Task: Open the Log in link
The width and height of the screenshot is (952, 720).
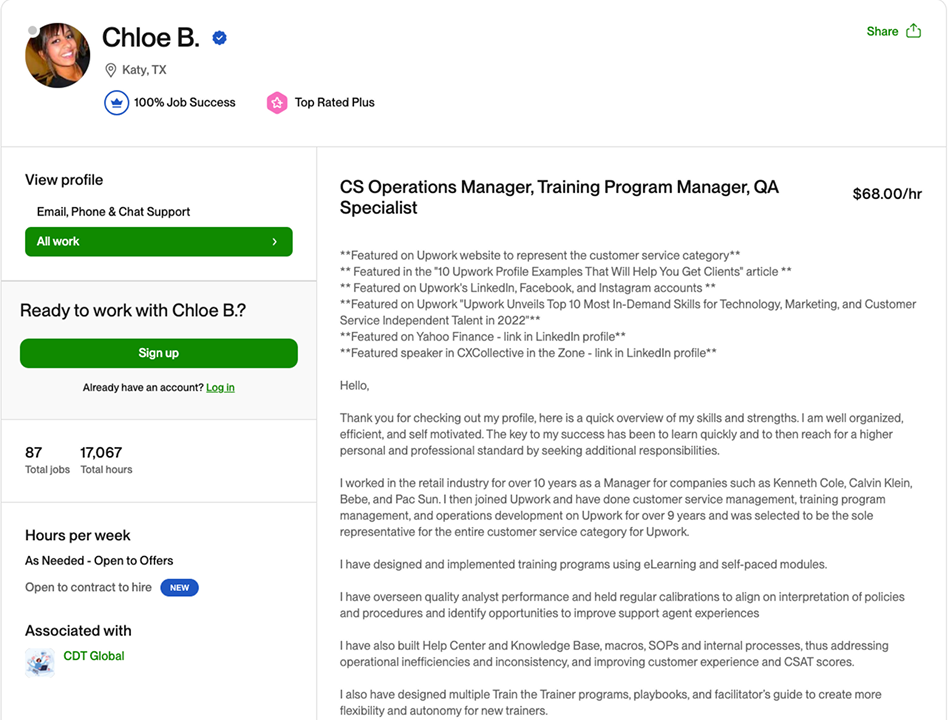Action: 220,388
